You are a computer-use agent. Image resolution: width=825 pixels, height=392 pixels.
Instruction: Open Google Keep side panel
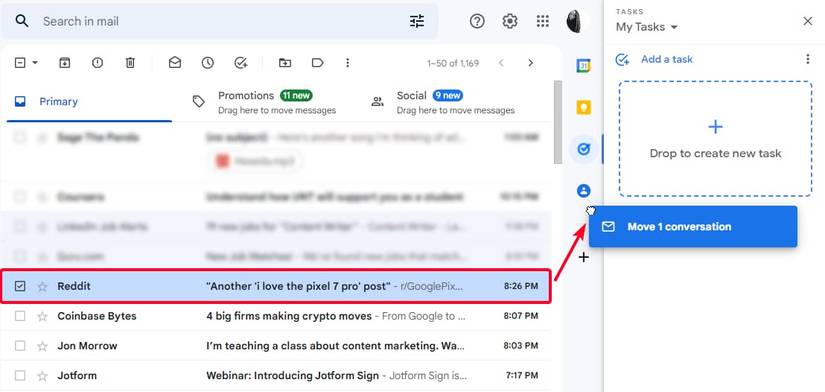click(x=583, y=107)
